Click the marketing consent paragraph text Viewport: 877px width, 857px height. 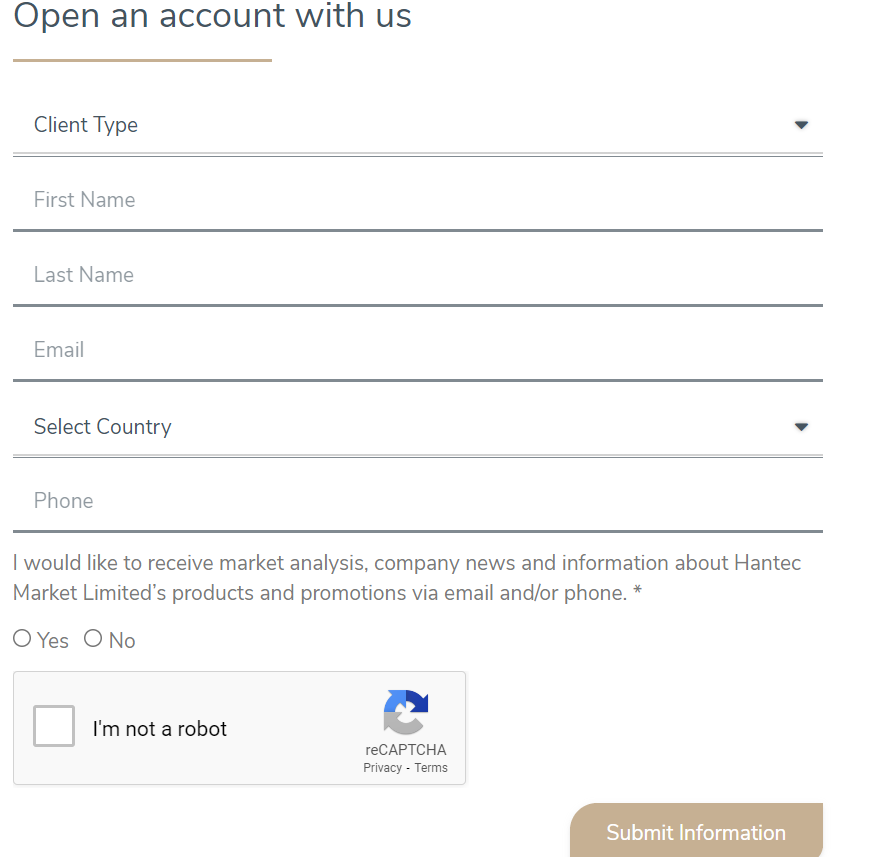tap(407, 578)
